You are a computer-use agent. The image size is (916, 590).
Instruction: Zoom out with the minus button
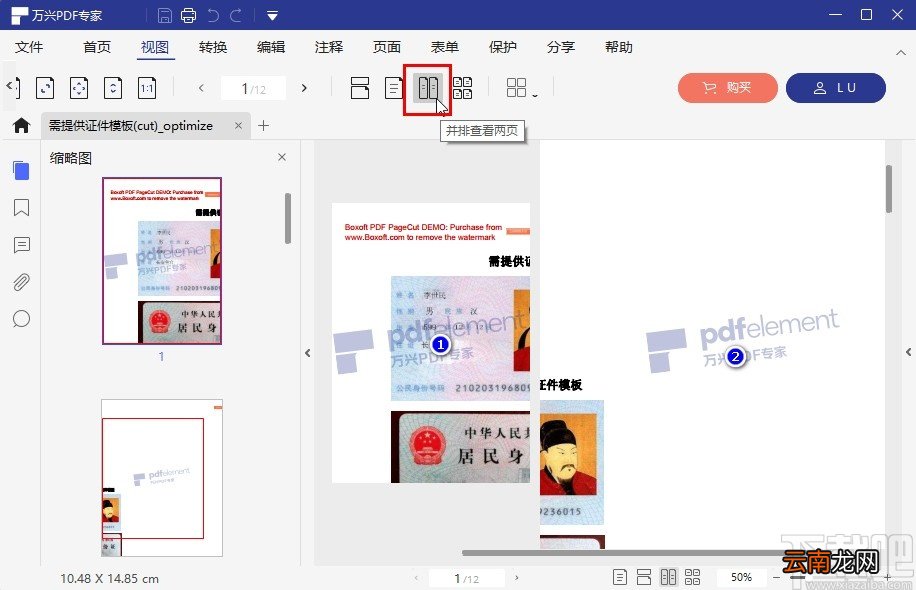pos(776,577)
